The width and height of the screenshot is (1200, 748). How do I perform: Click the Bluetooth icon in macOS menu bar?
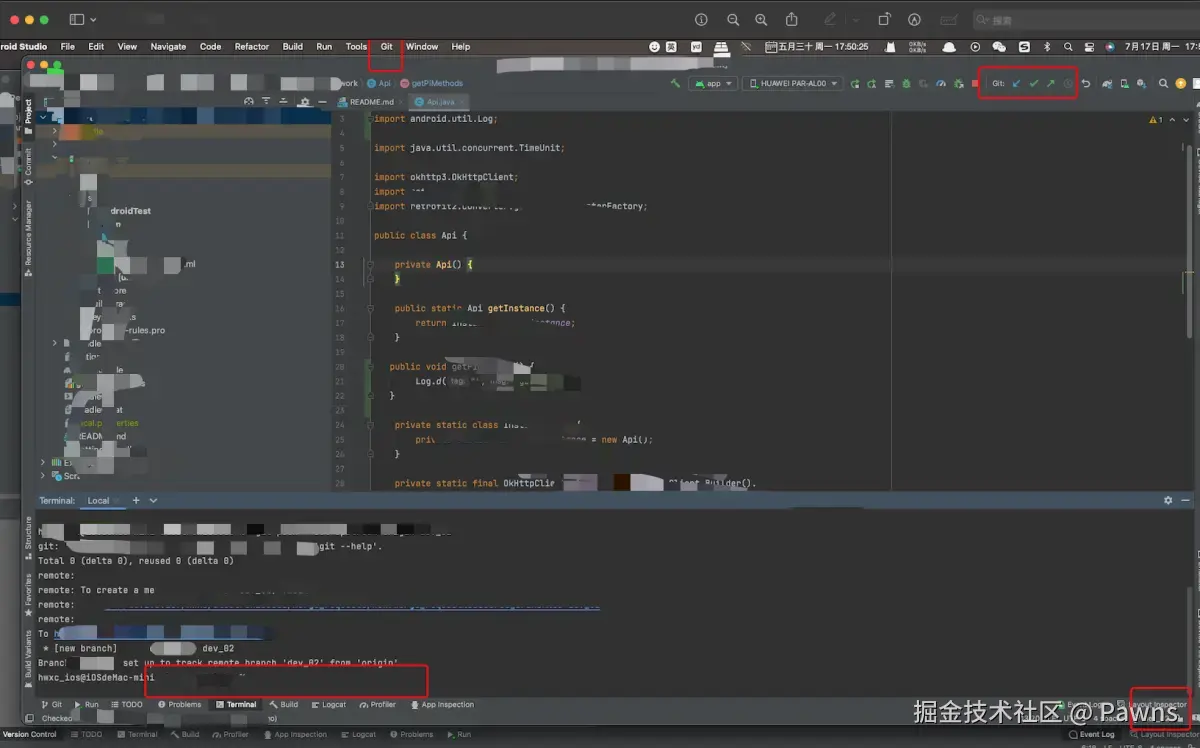coord(1047,47)
